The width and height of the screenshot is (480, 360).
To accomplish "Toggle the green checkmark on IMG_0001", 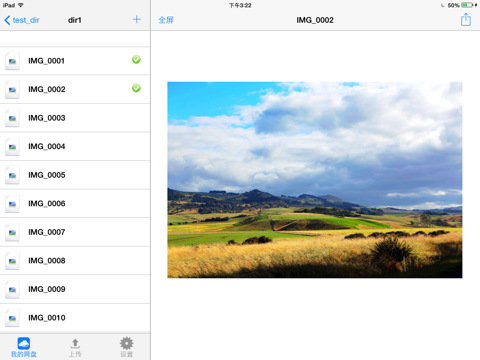I will click(x=136, y=60).
